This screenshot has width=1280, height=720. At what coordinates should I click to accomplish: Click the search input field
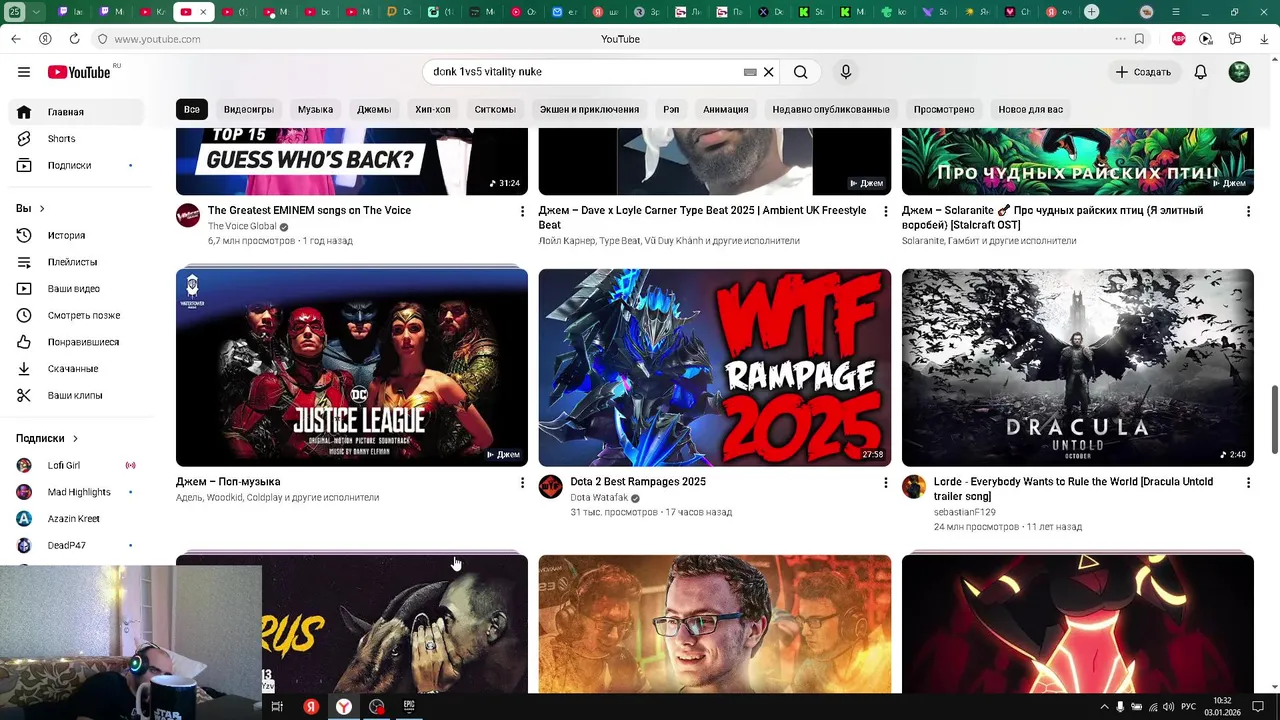click(x=585, y=72)
